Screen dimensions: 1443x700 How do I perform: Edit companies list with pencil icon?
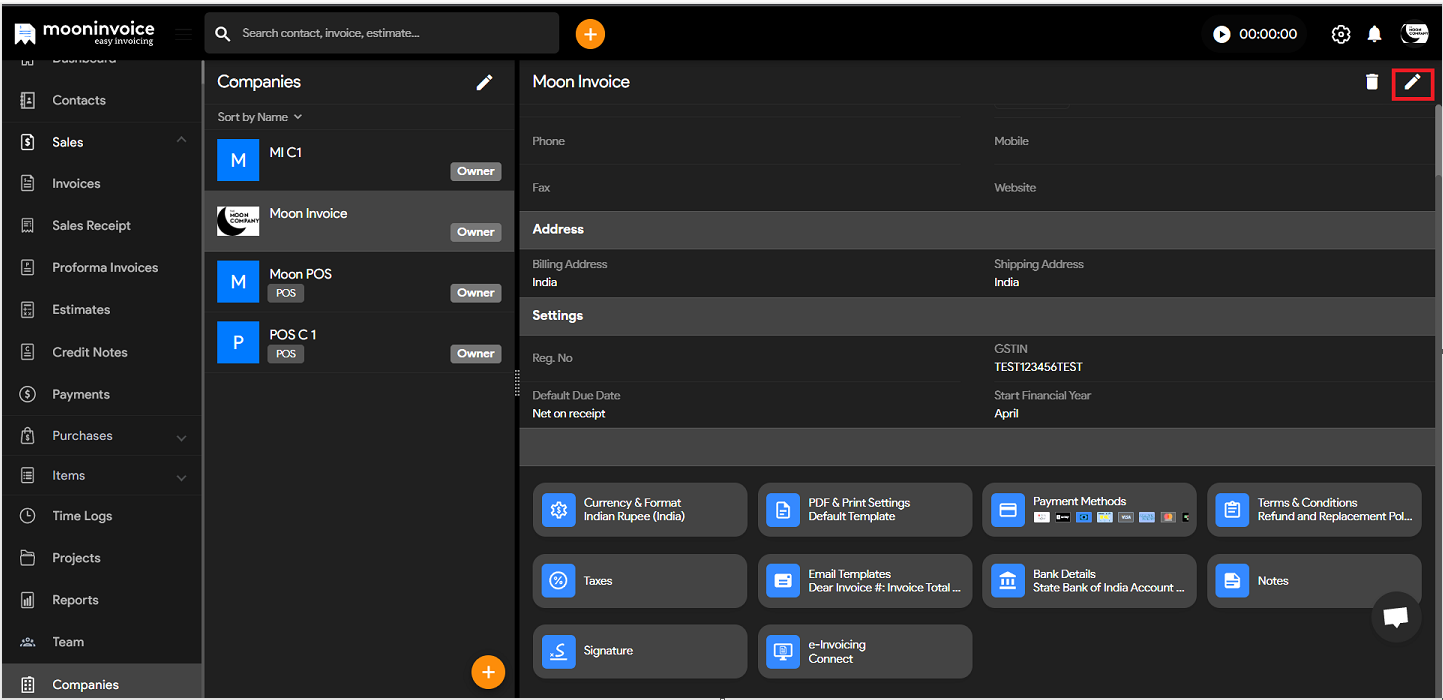click(x=484, y=82)
